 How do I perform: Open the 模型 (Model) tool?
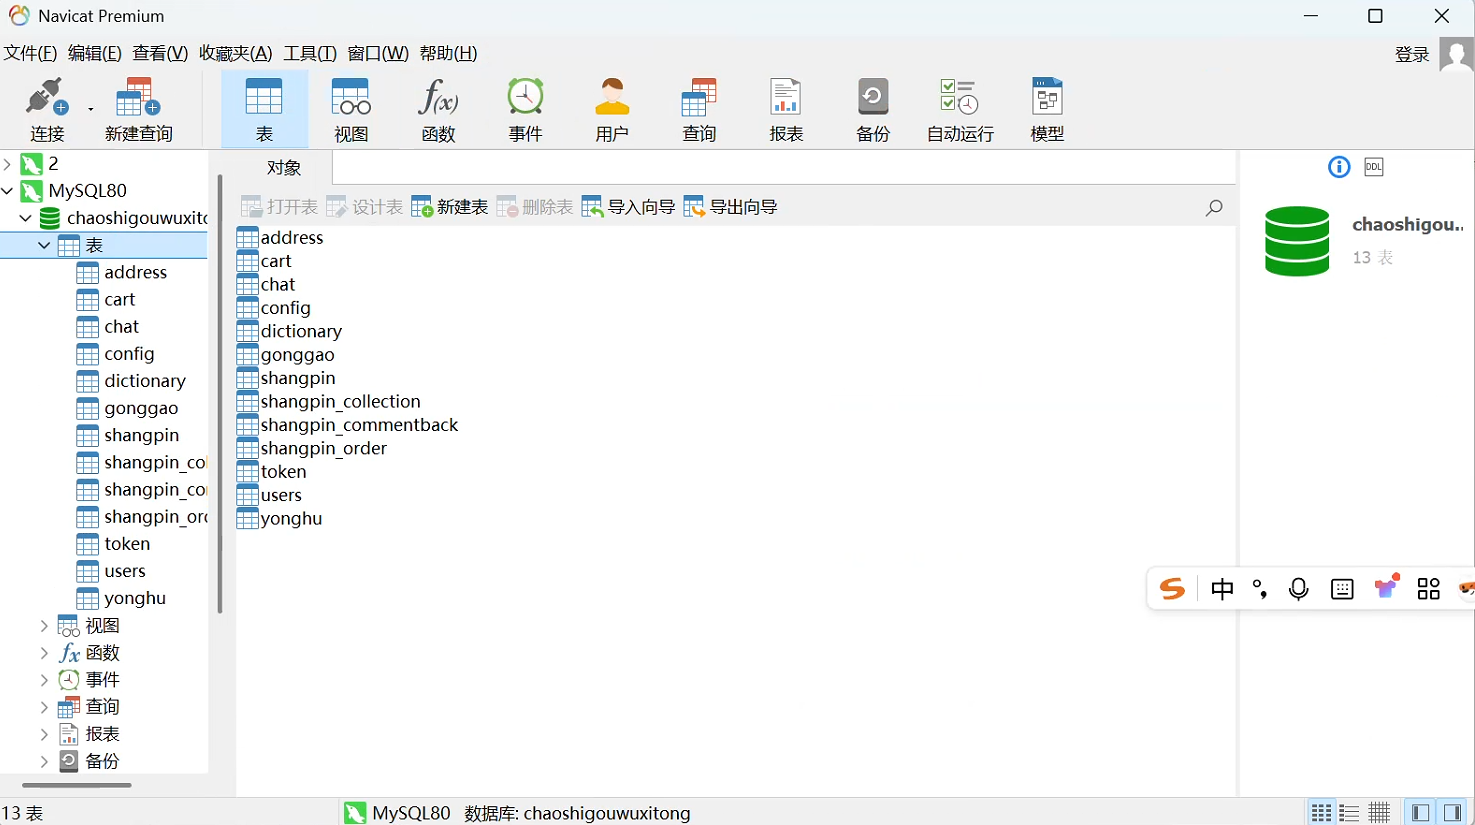[1047, 110]
